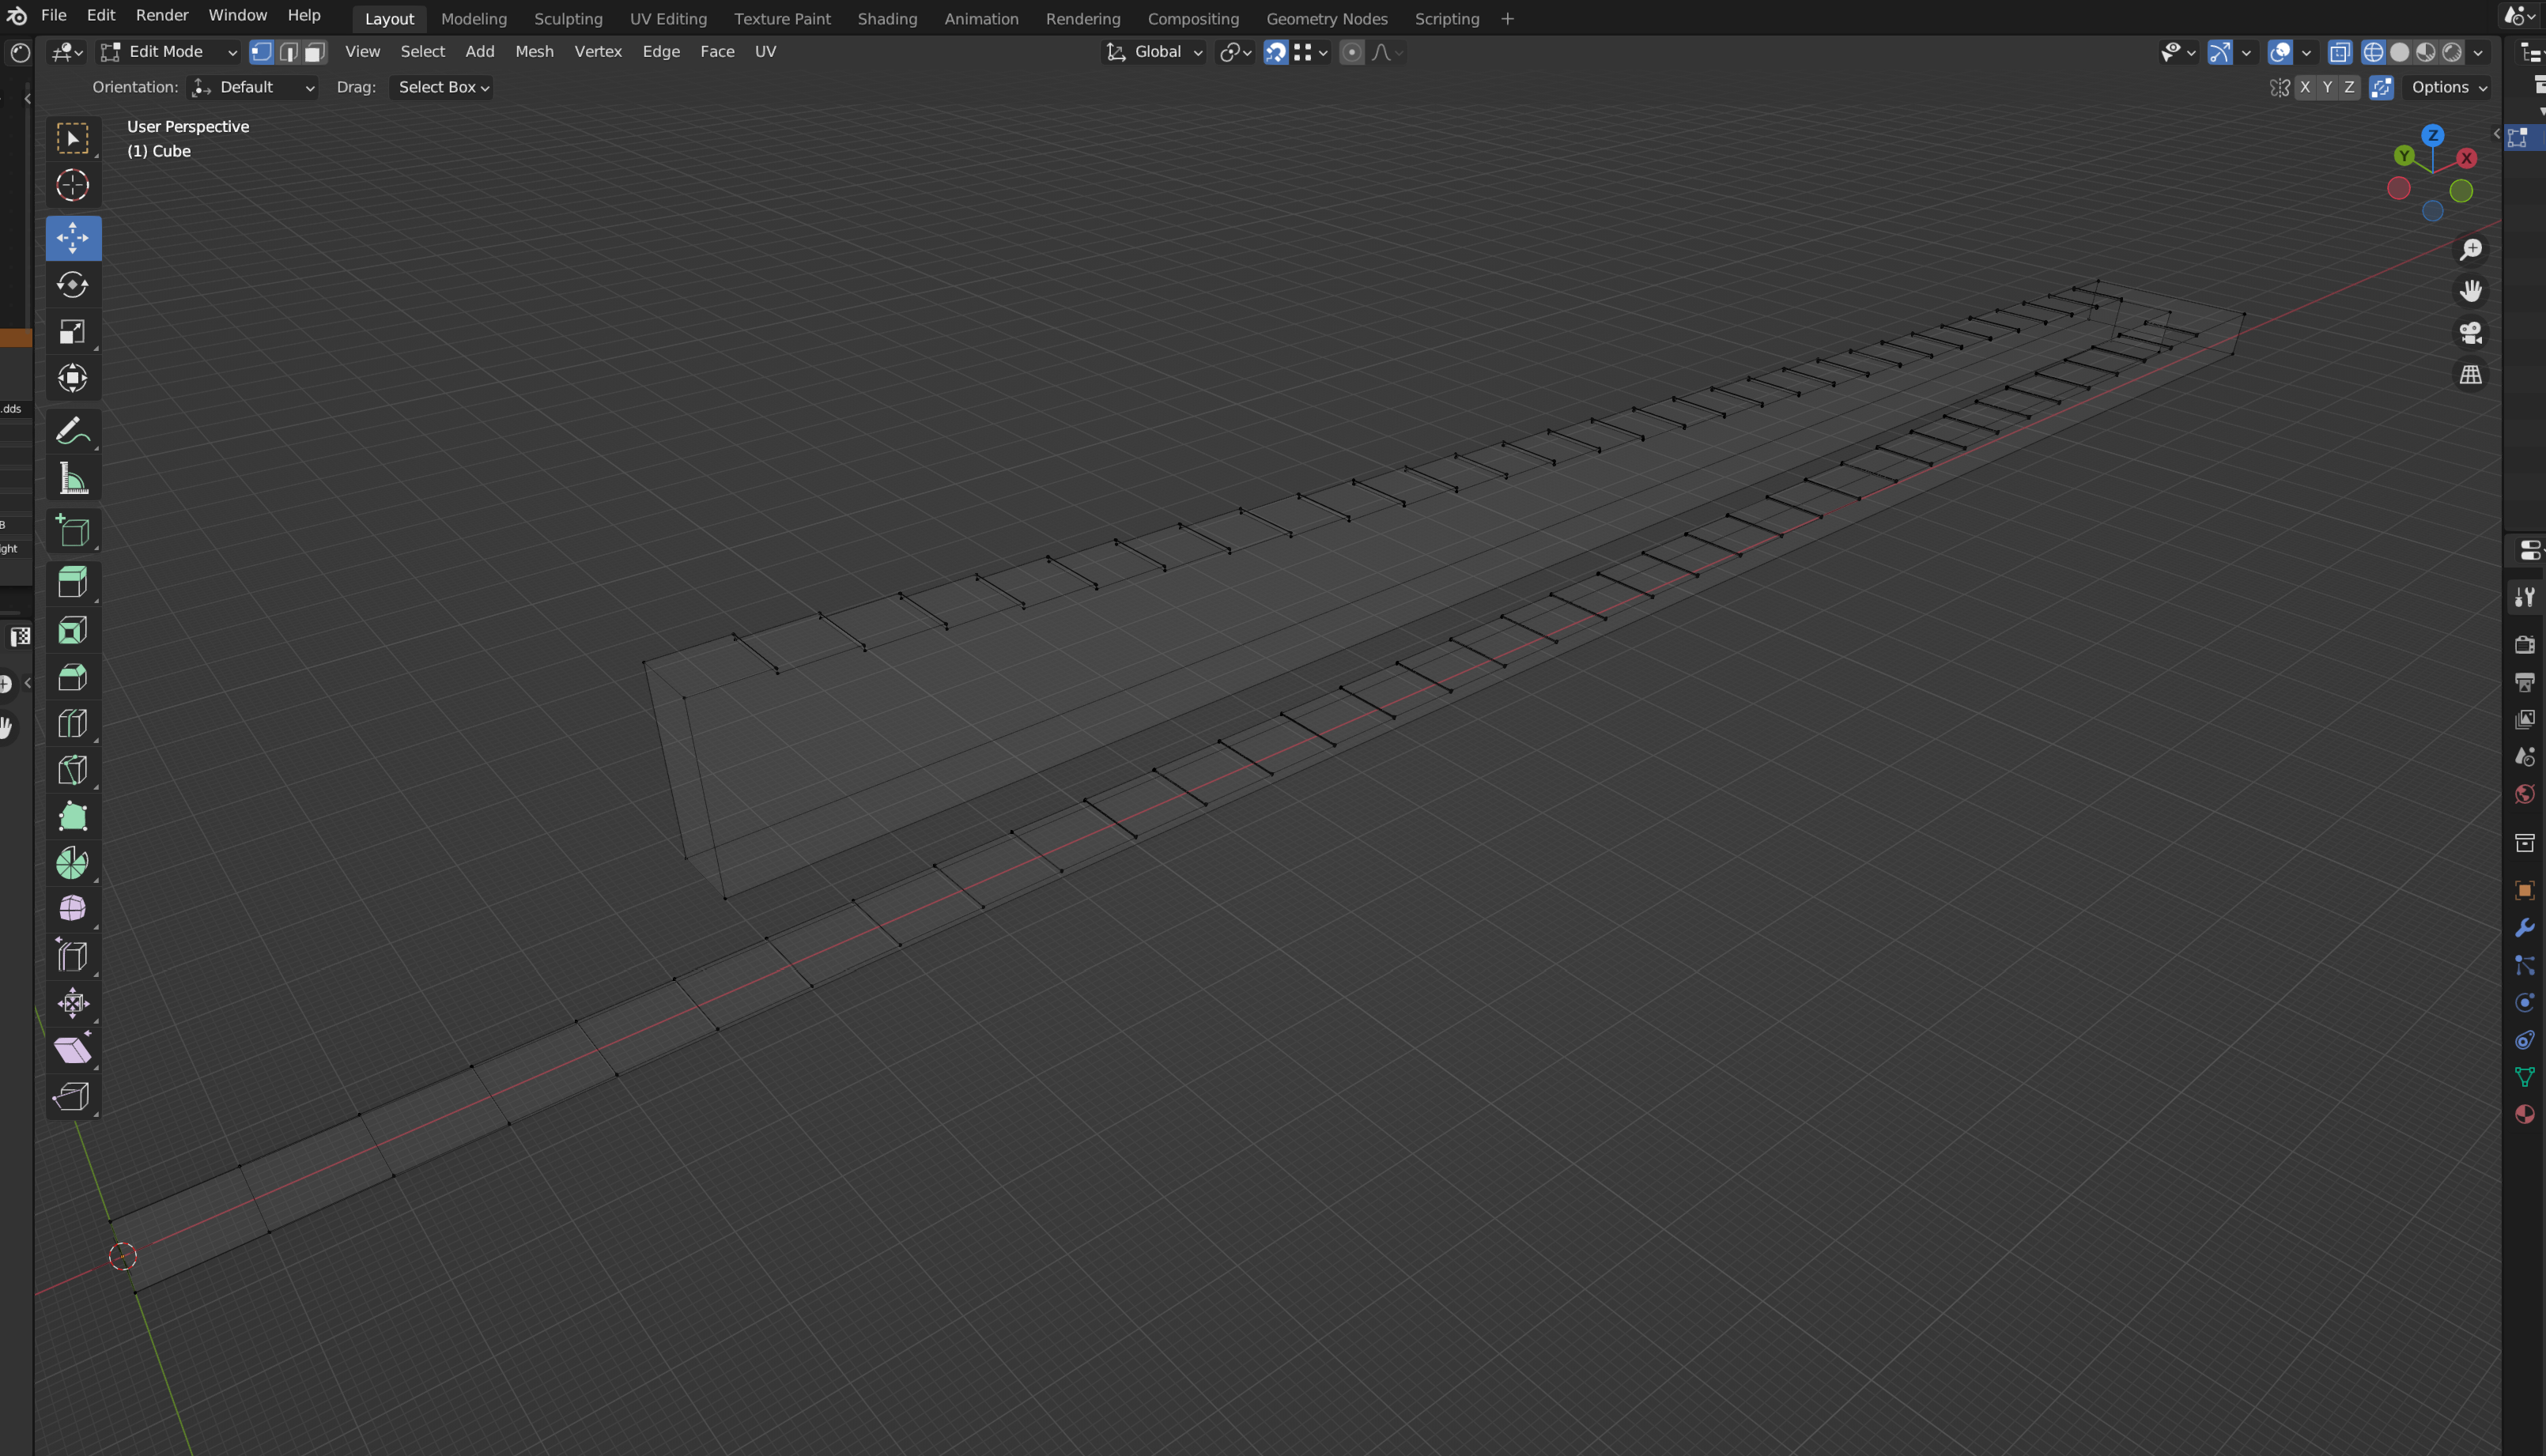Enable X axis mesh symmetry
Screen dimensions: 2546x1456
click(2304, 87)
